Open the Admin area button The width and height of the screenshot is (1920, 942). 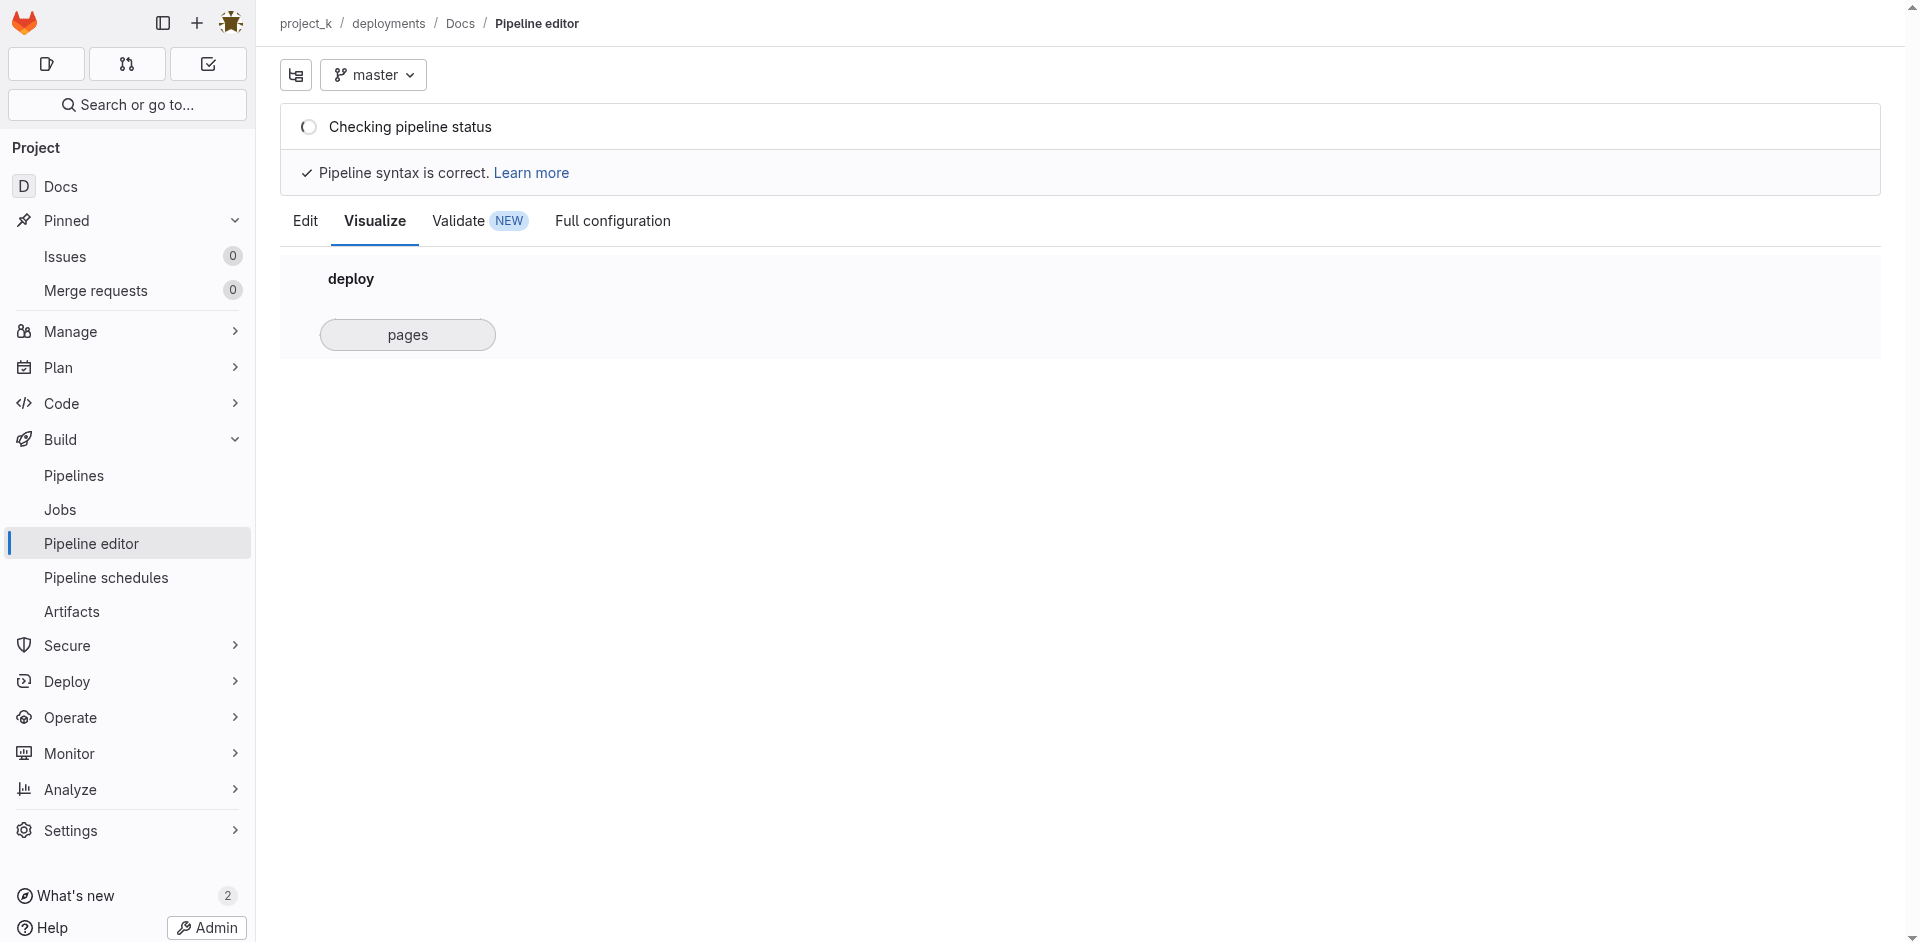pyautogui.click(x=206, y=927)
